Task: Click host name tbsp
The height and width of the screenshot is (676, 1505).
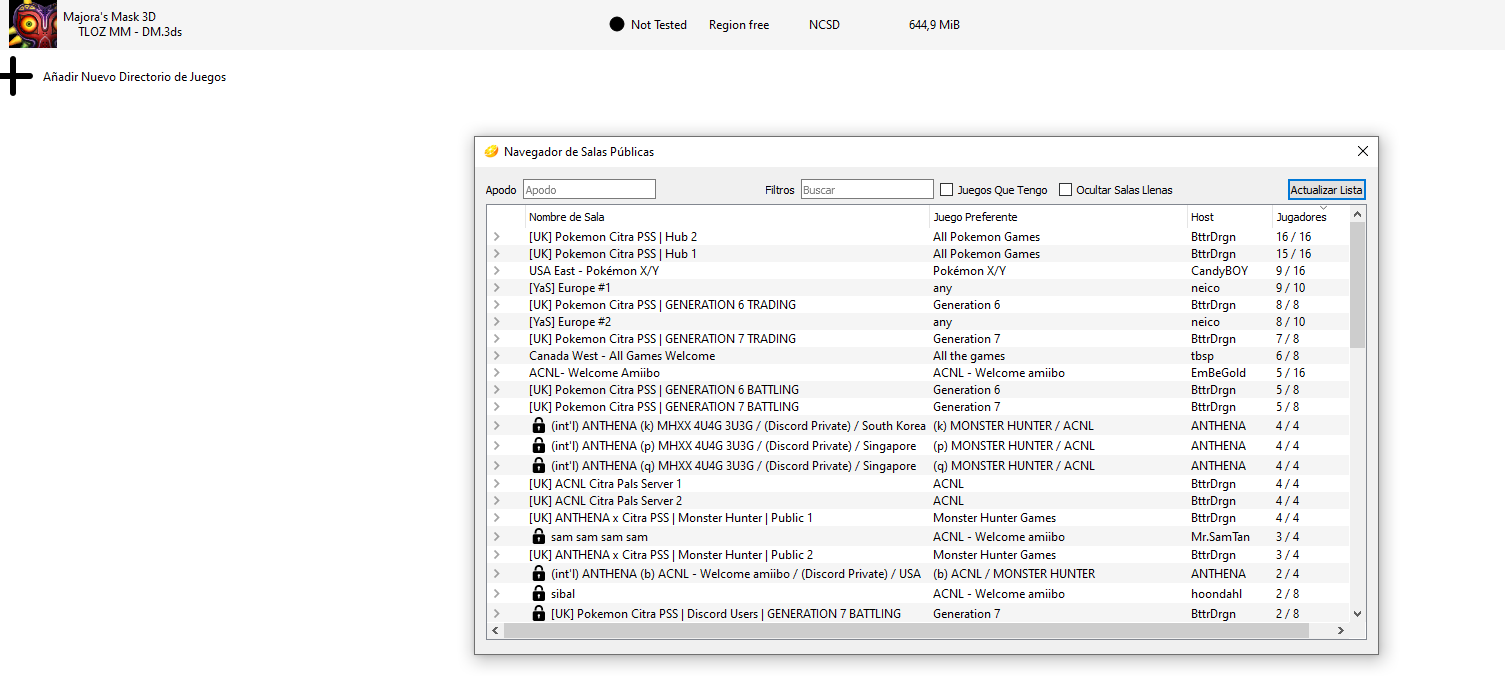Action: click(1202, 356)
